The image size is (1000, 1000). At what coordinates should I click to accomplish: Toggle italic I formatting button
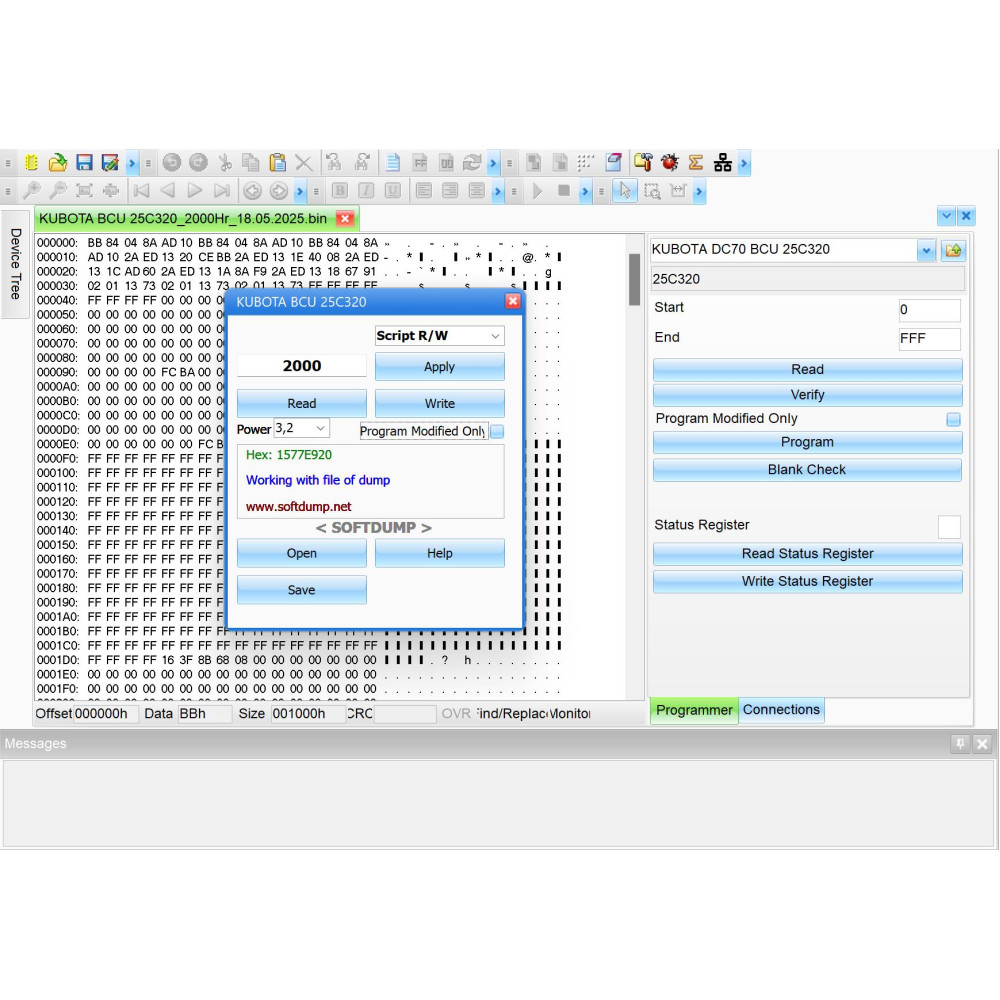tap(366, 190)
